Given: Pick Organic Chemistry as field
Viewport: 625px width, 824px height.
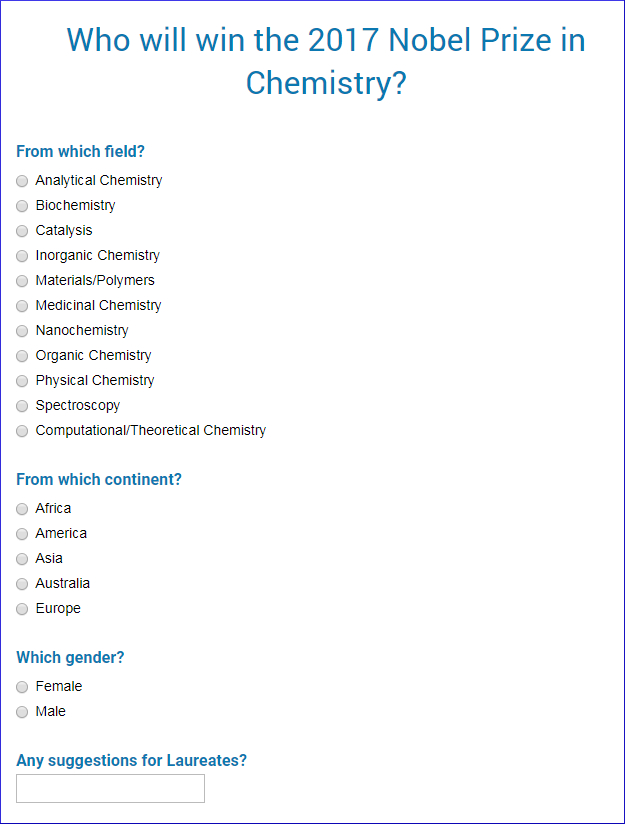Looking at the screenshot, I should [x=22, y=356].
